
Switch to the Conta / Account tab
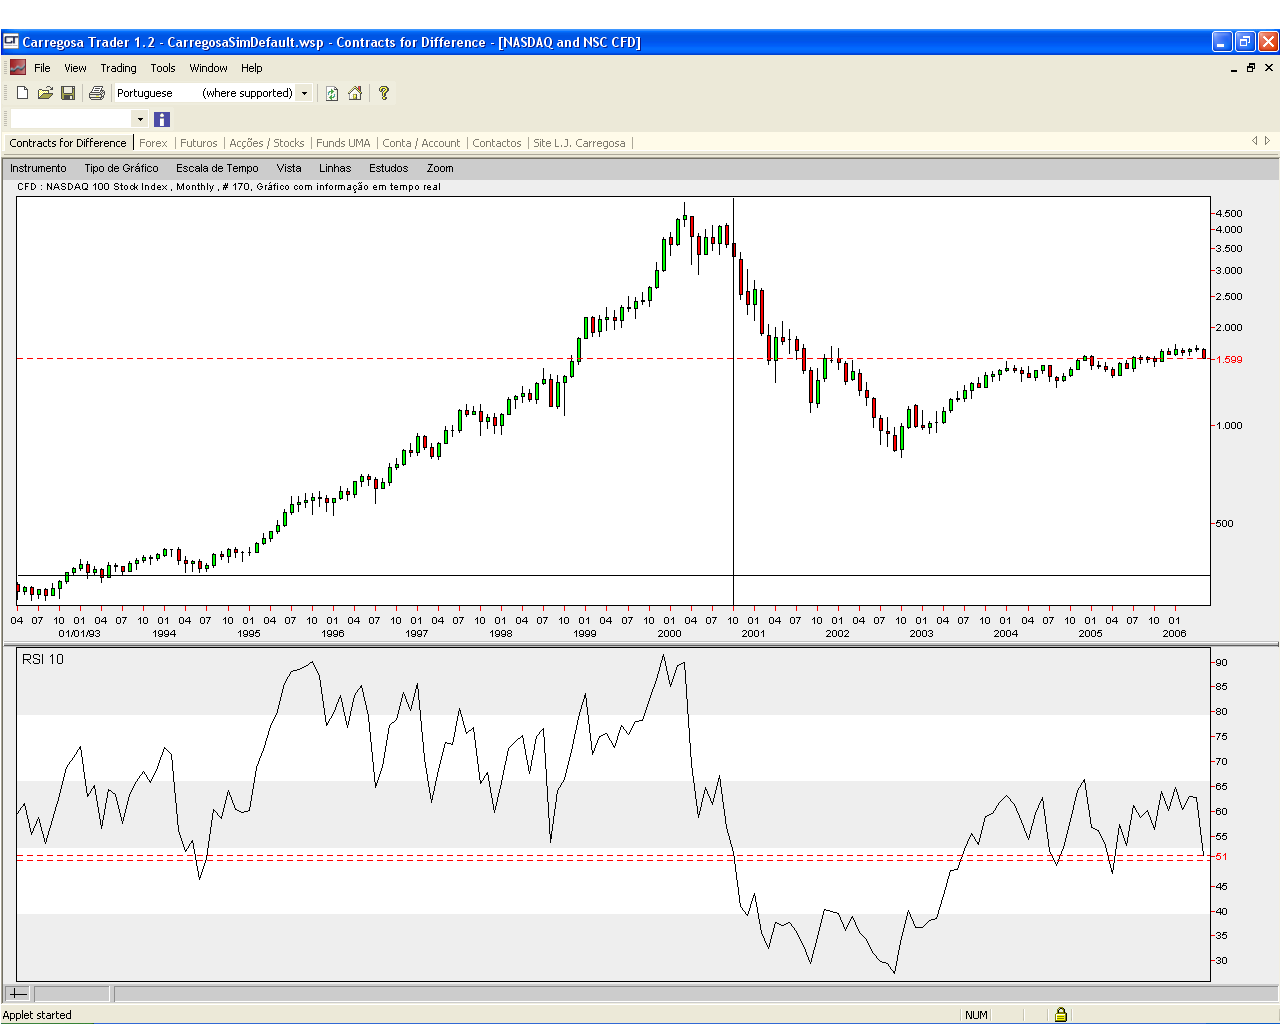[x=421, y=143]
